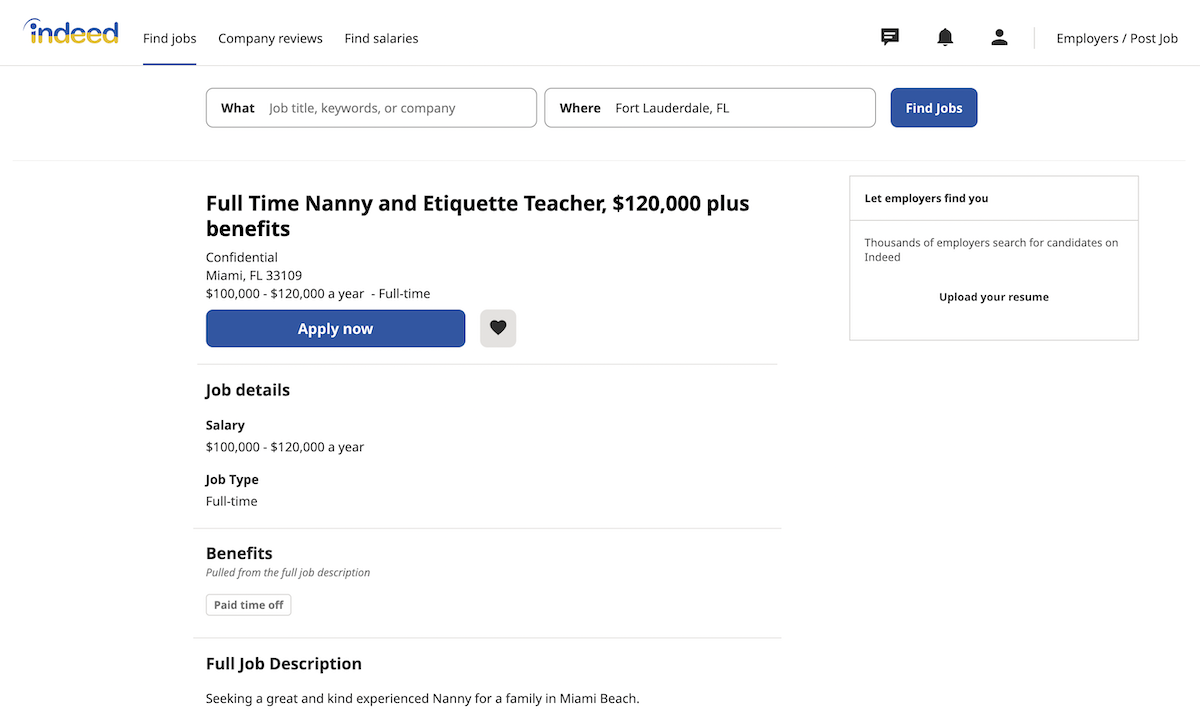Switch to the Find salaries tab
1200x713 pixels.
point(381,38)
